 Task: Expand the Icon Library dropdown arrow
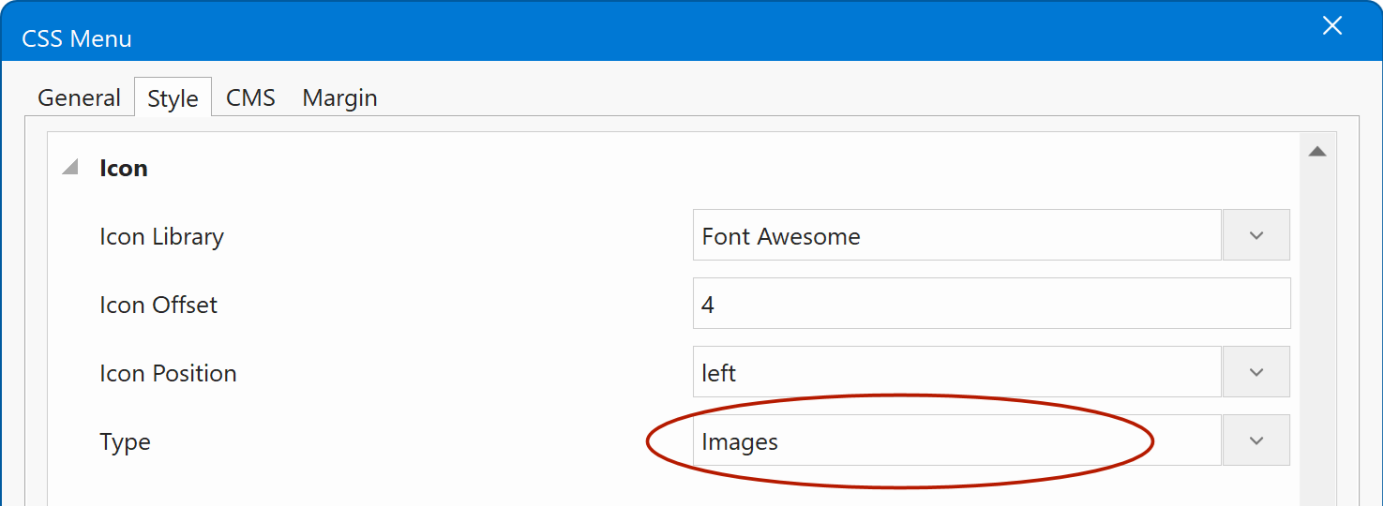click(1256, 236)
